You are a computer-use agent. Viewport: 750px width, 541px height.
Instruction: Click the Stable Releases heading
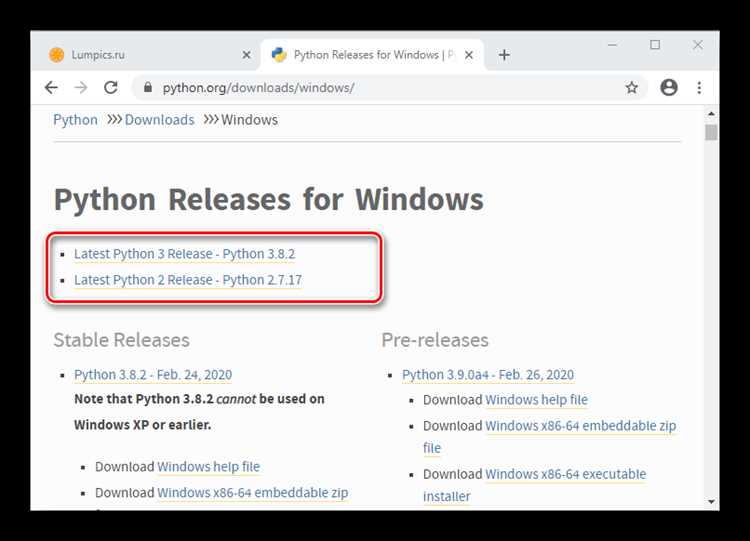[121, 340]
